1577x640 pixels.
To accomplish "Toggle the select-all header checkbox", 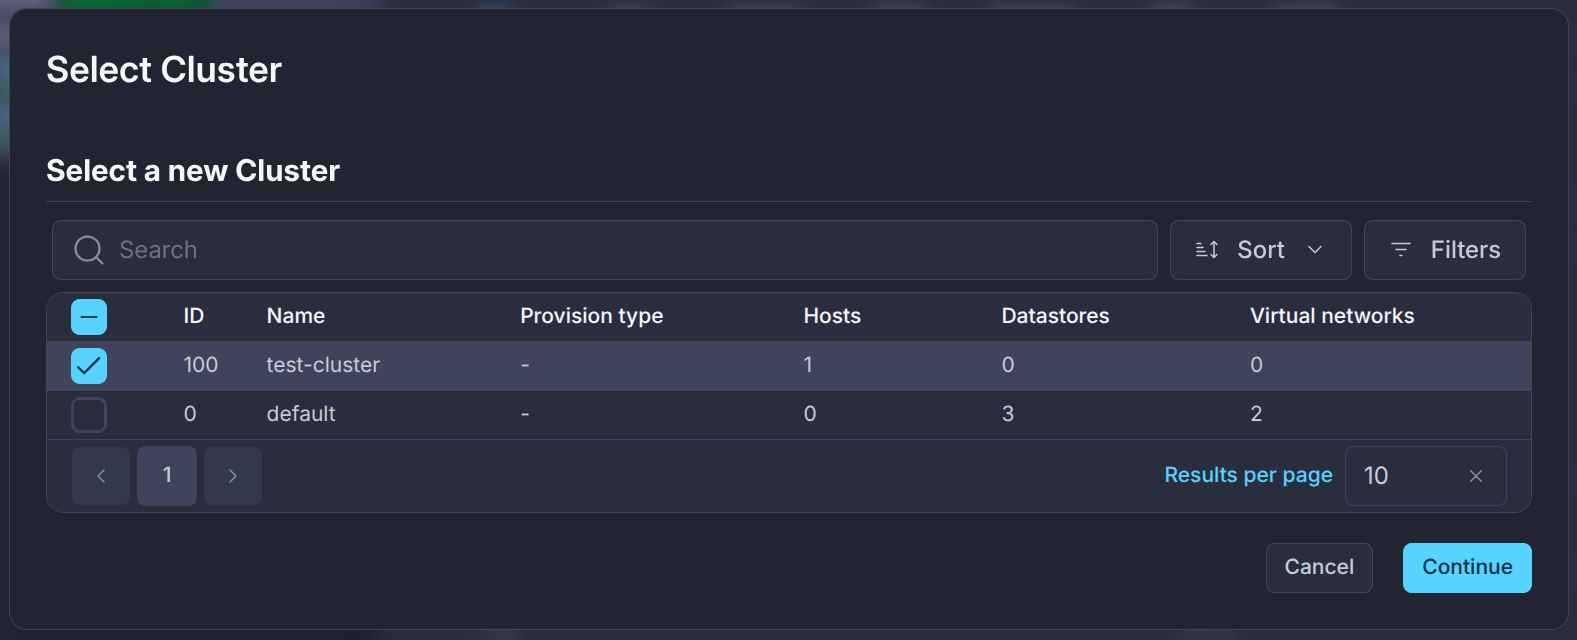I will (x=89, y=317).
